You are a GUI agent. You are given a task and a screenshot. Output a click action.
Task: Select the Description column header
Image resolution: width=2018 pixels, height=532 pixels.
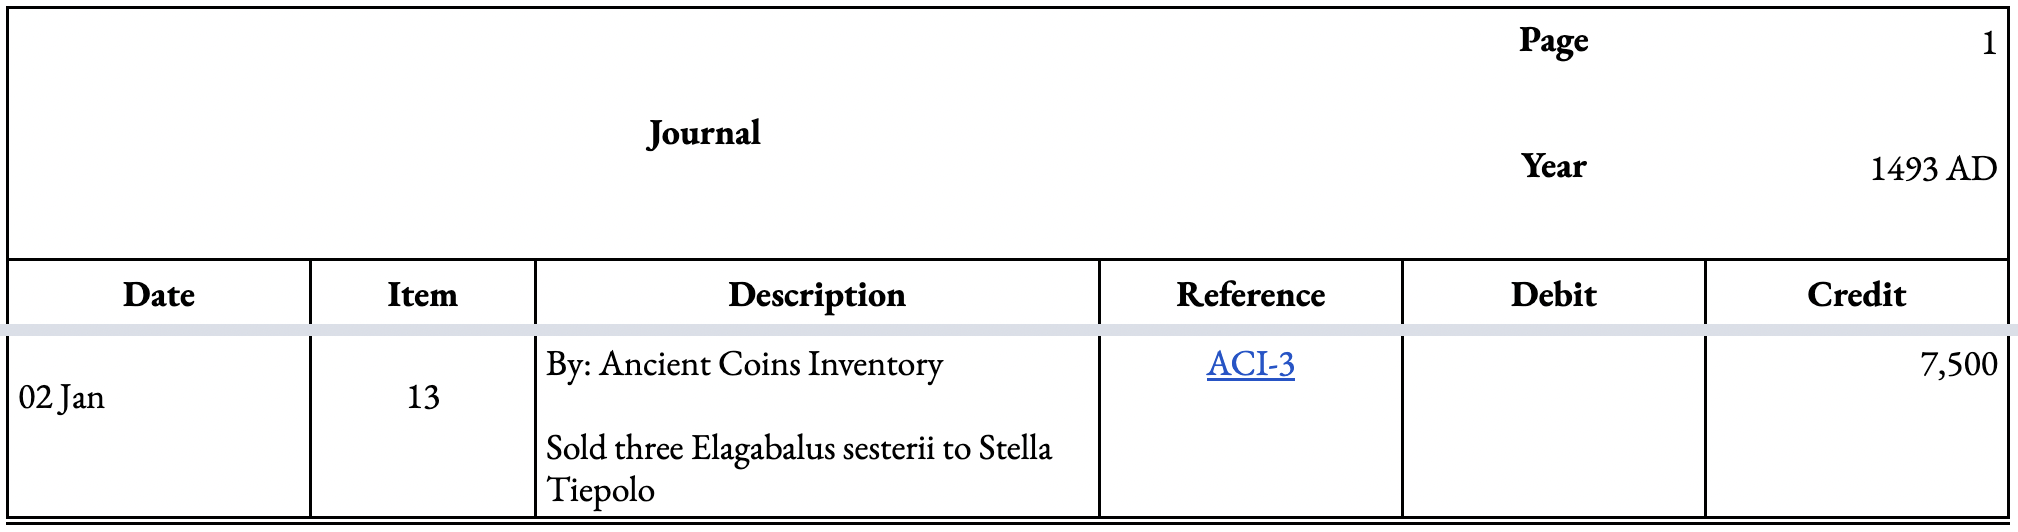tap(817, 294)
